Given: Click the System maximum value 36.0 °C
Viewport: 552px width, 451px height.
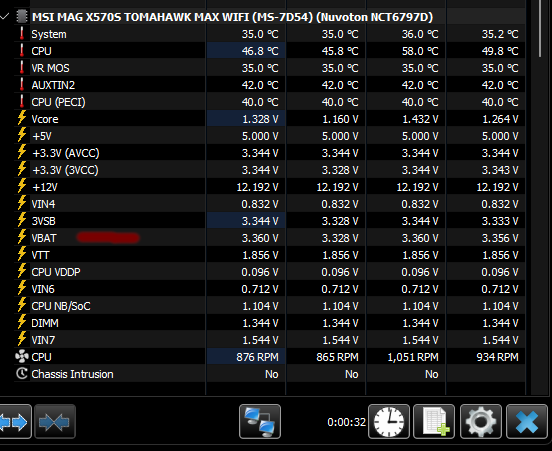Looking at the screenshot, I should [x=420, y=34].
